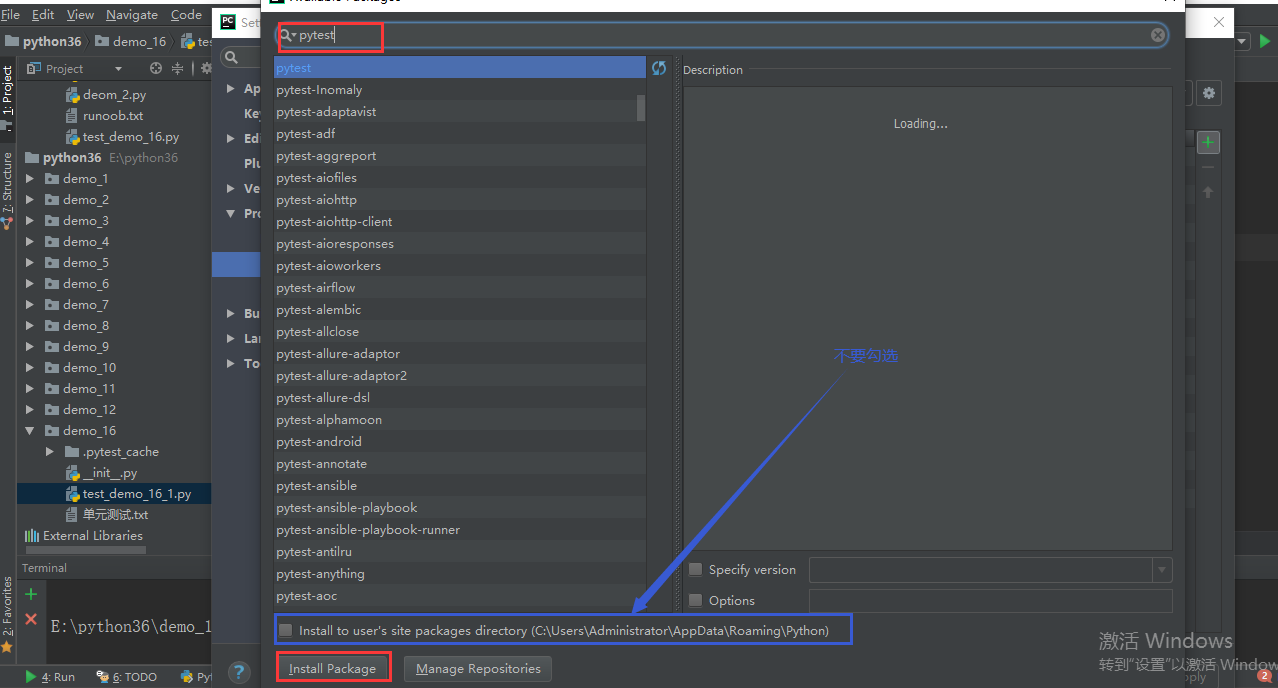Viewport: 1278px width, 688px height.
Task: Clear the pytest search field
Action: point(1157,35)
